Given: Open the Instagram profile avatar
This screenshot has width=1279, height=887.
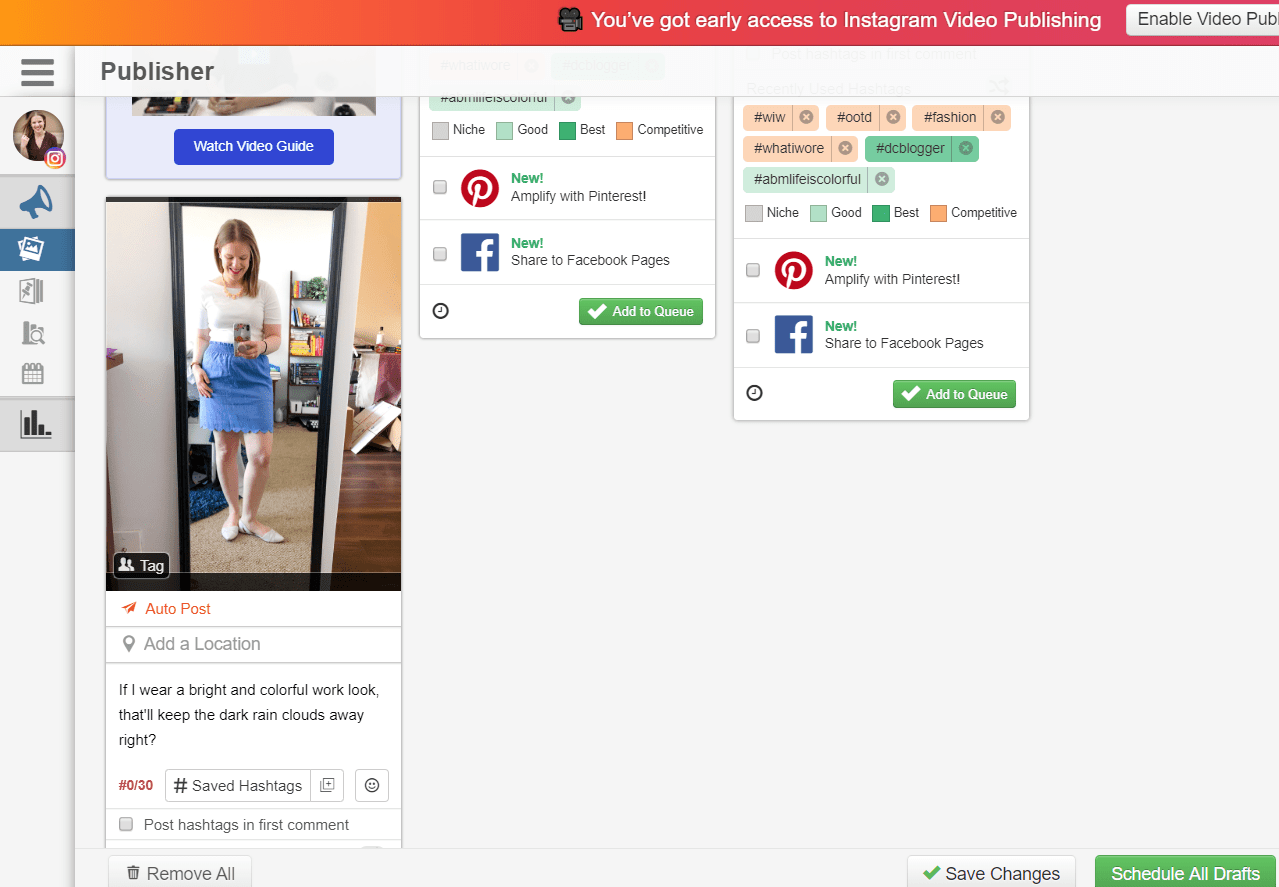Looking at the screenshot, I should click(38, 137).
